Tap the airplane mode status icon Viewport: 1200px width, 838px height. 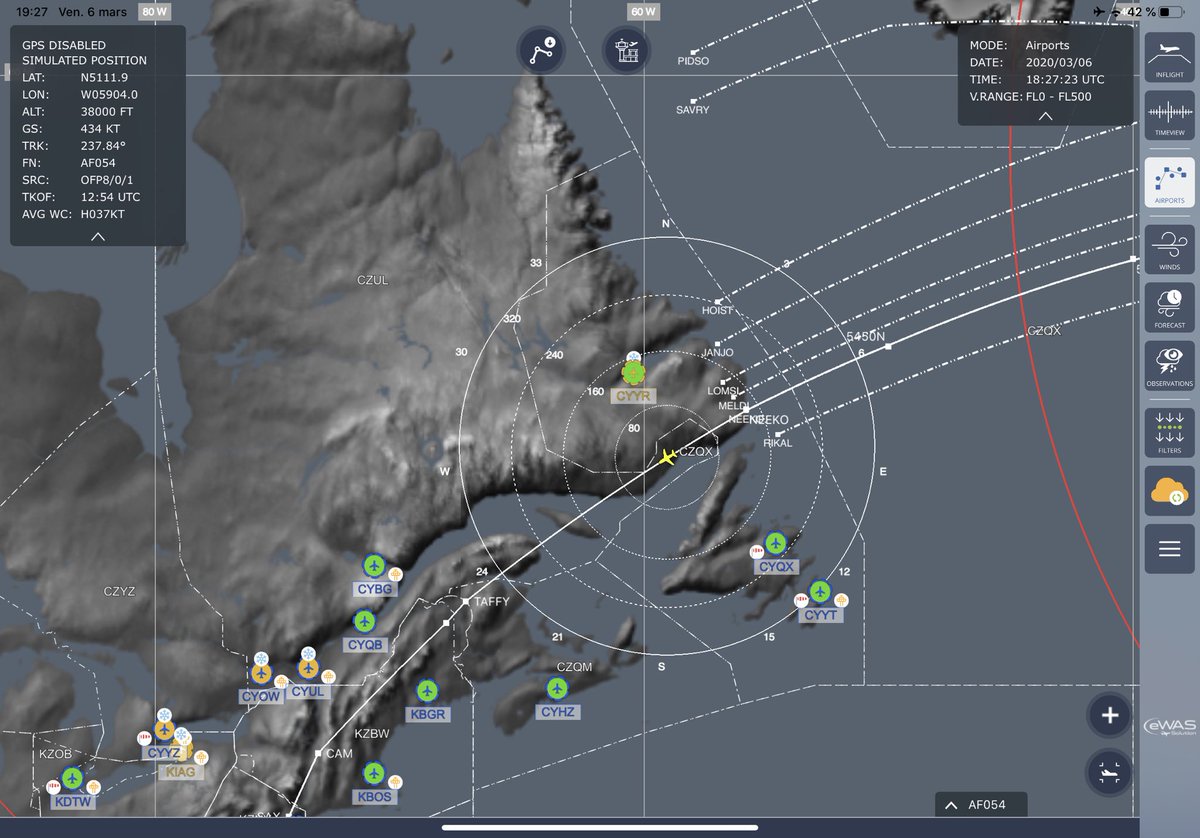coord(1100,12)
